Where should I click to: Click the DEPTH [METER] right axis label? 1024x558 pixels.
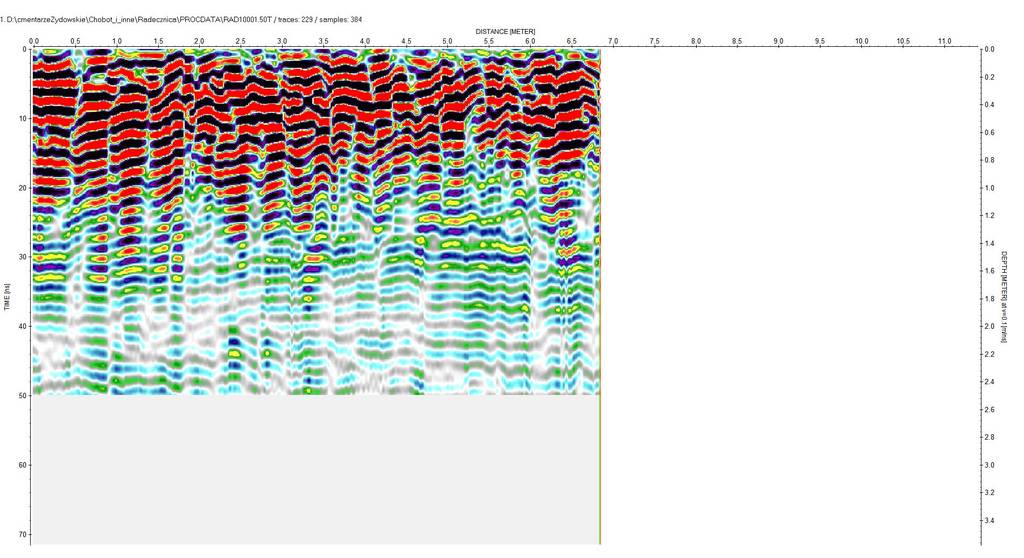pos(1004,296)
